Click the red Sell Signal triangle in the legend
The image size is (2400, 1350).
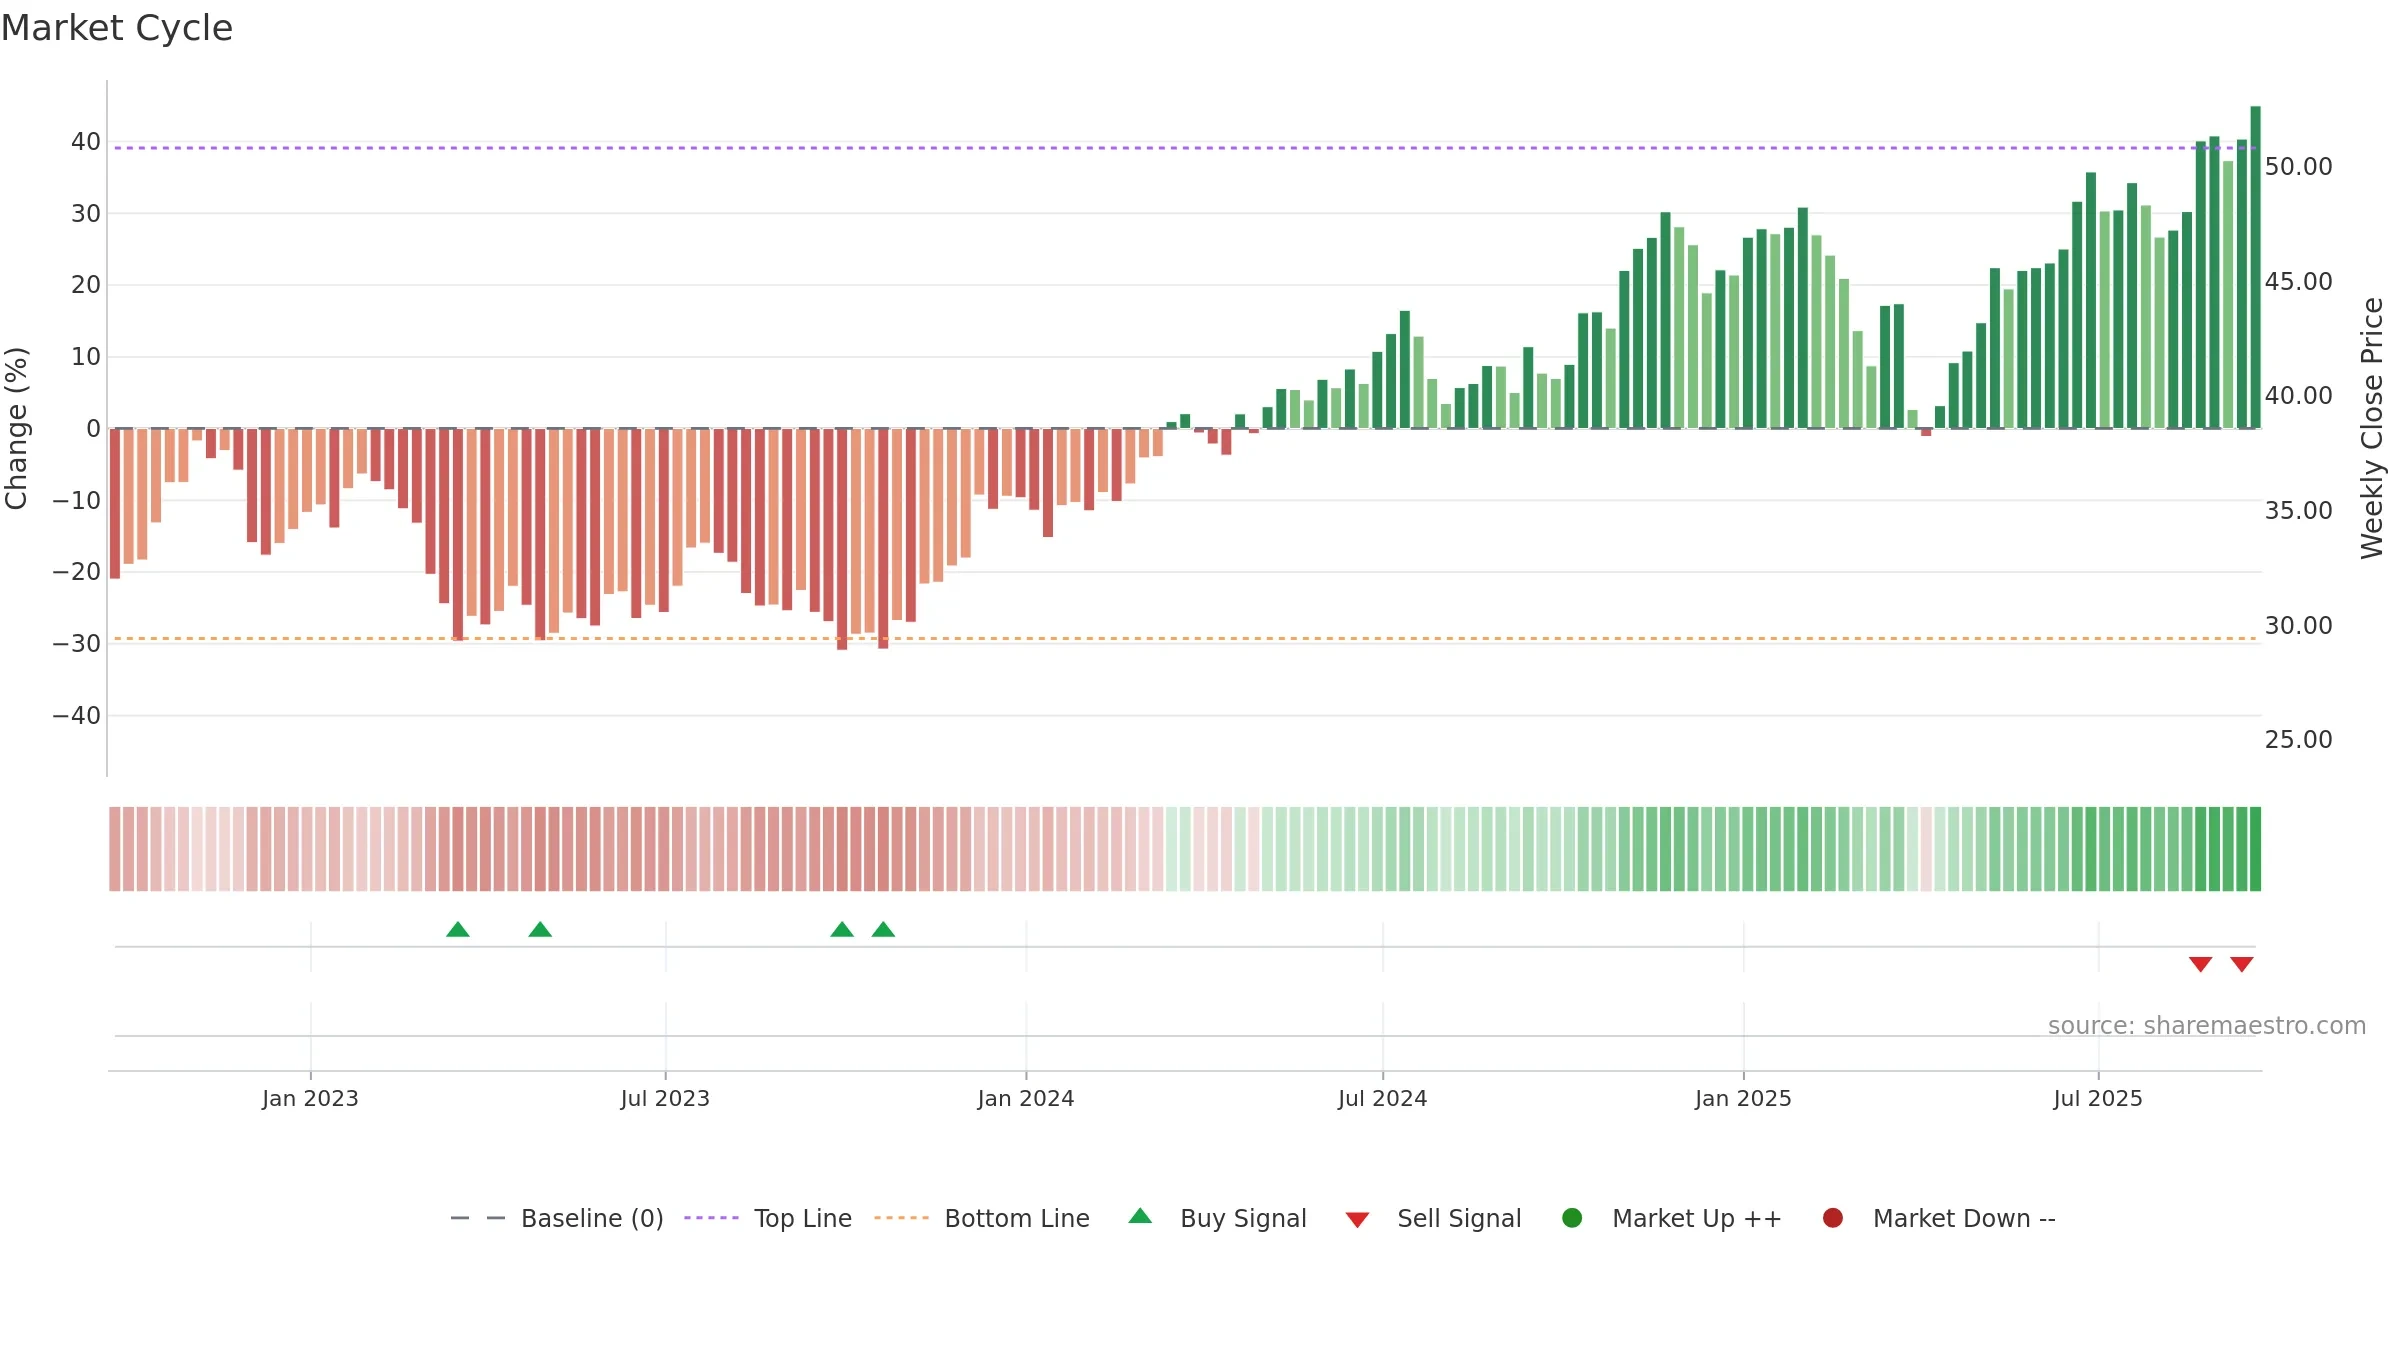click(x=1357, y=1220)
